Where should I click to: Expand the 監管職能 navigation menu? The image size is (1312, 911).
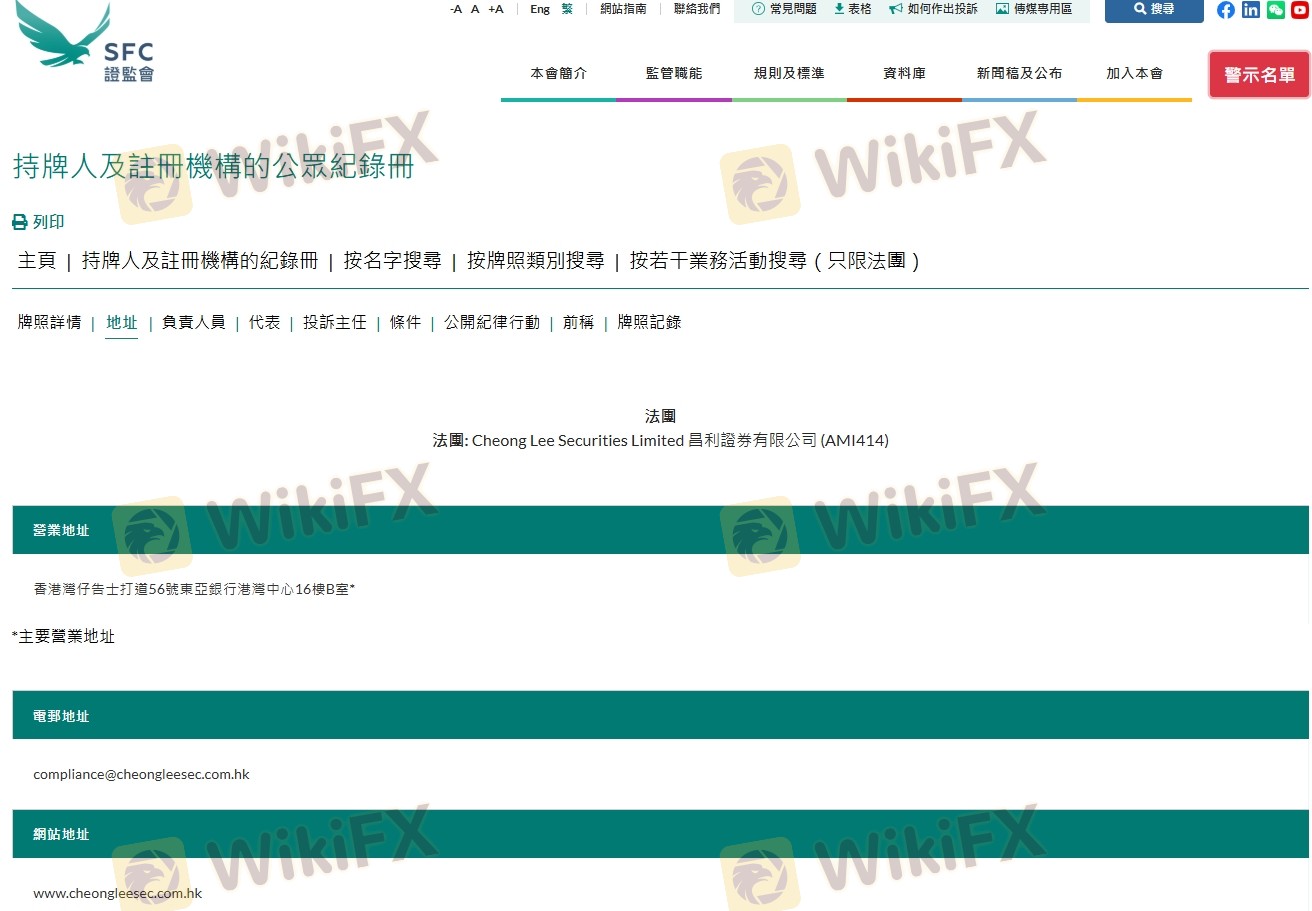coord(674,73)
